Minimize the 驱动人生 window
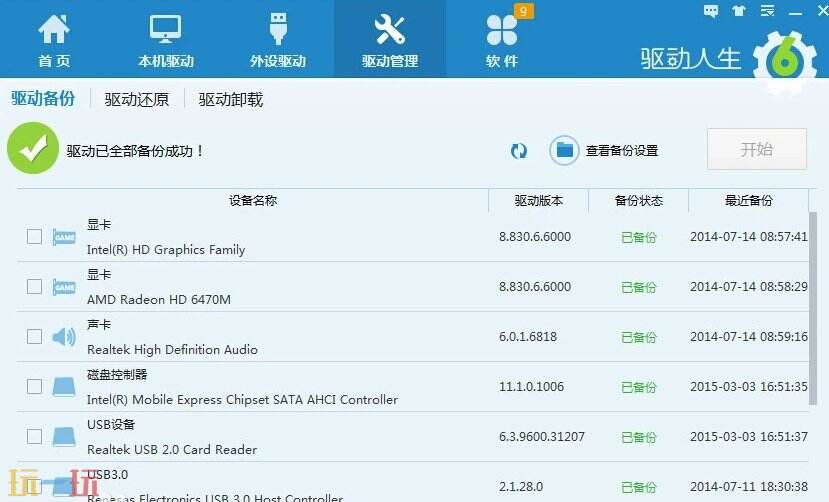This screenshot has height=502, width=829. coord(795,12)
